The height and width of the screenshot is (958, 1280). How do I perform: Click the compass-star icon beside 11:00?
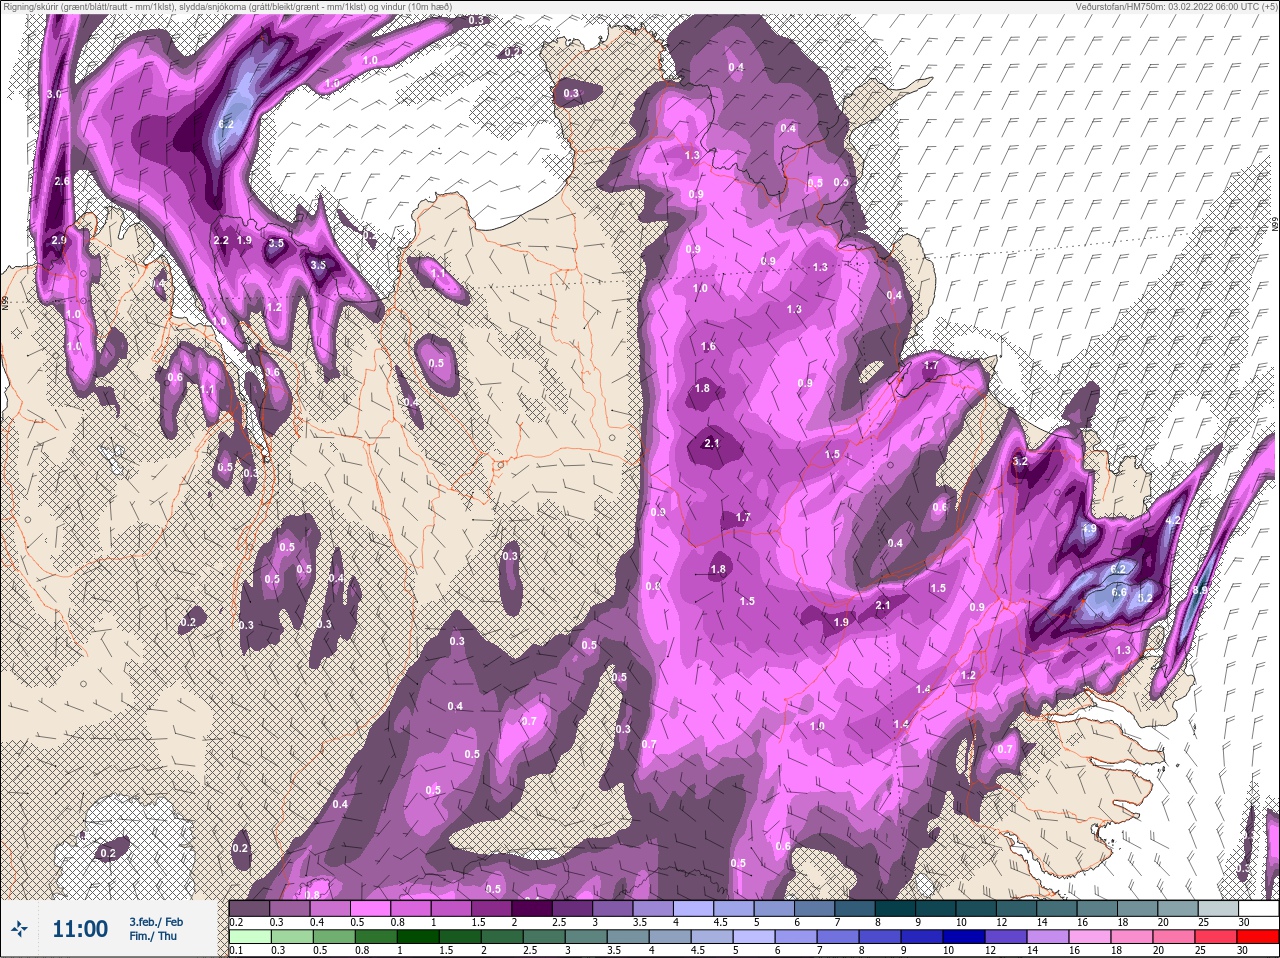click(x=19, y=930)
